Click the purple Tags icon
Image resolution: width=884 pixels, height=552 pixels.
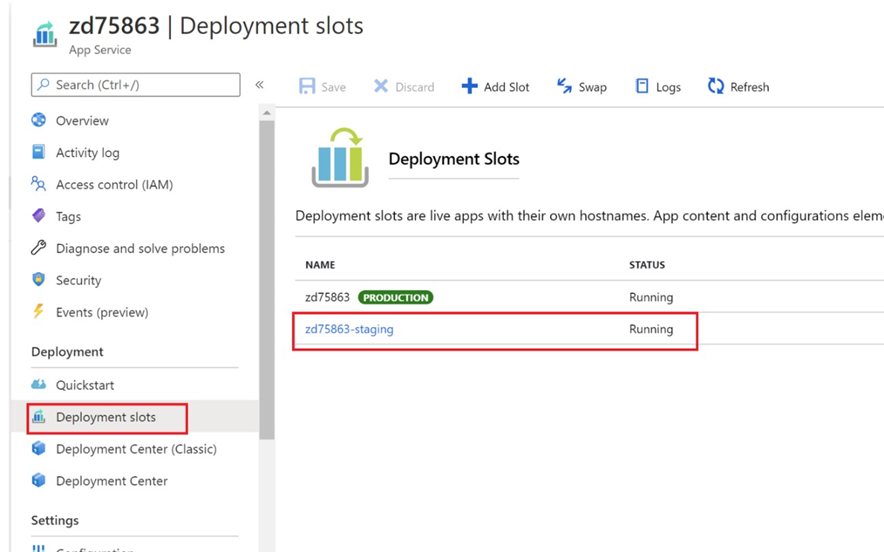coord(39,216)
